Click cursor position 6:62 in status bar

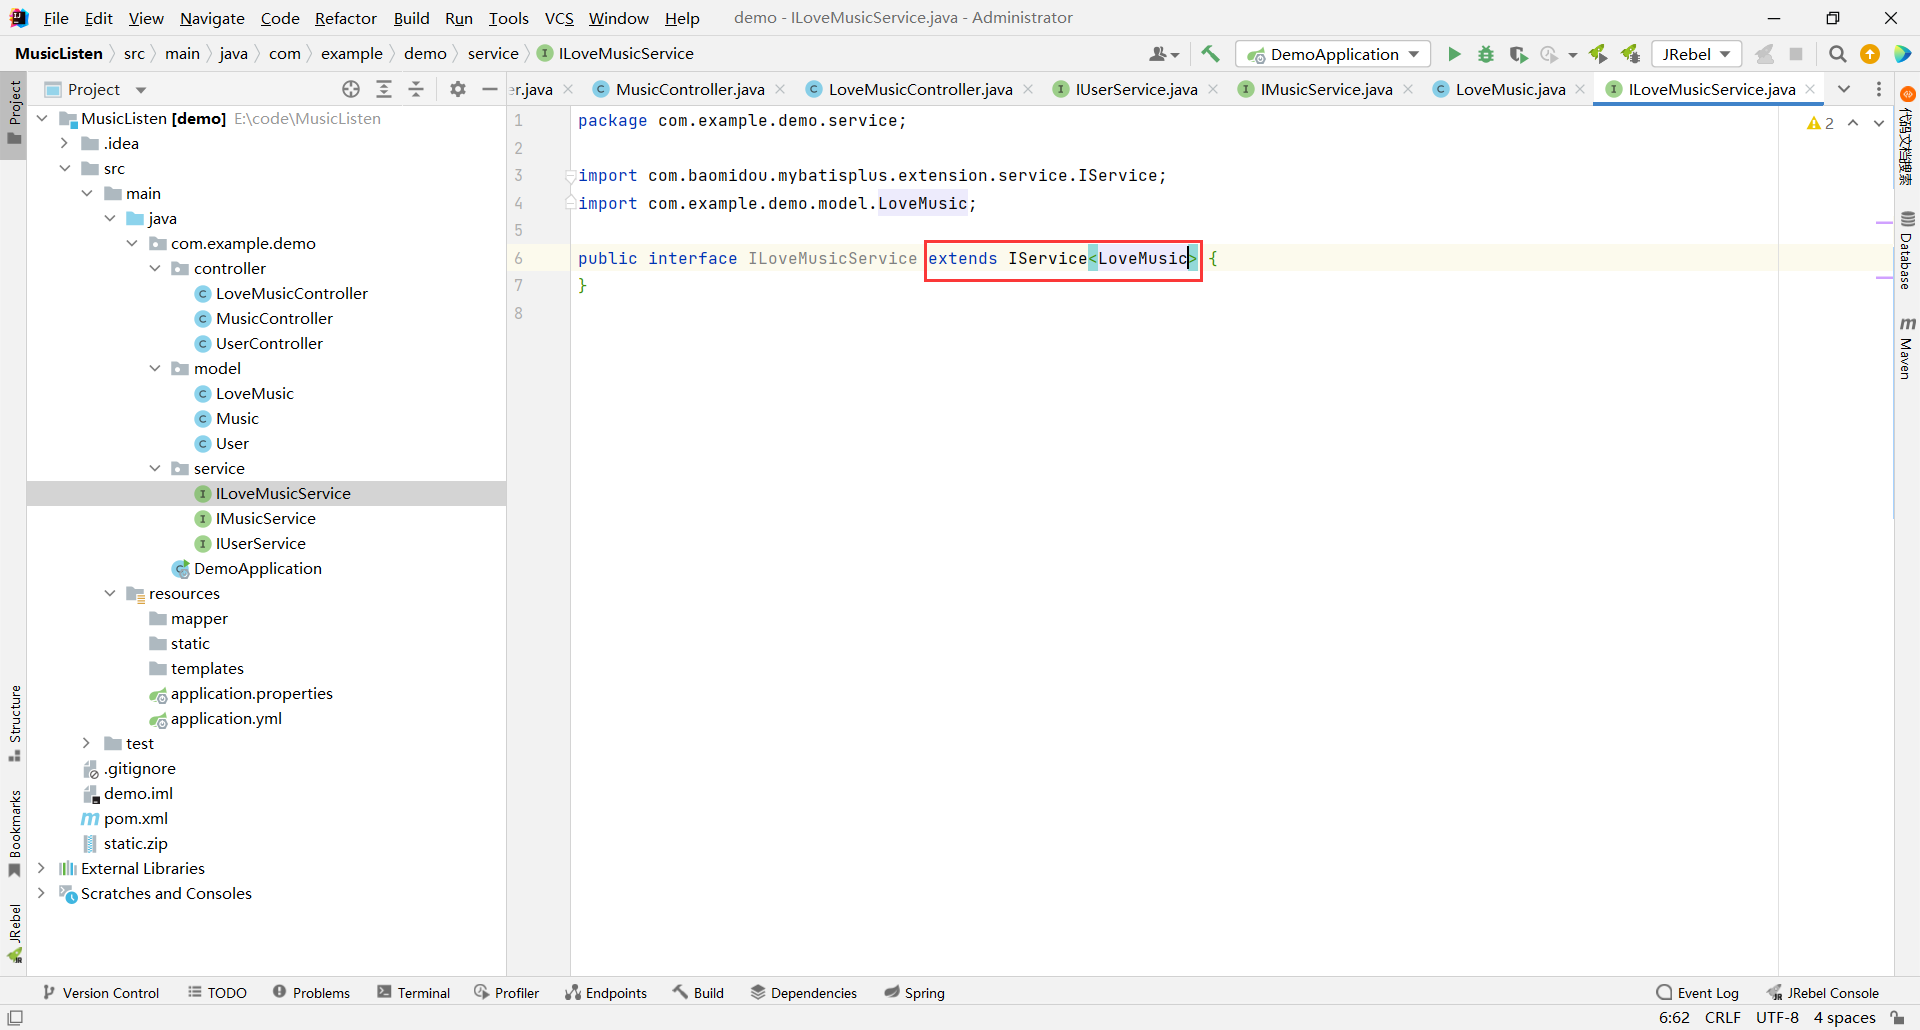click(1674, 1018)
